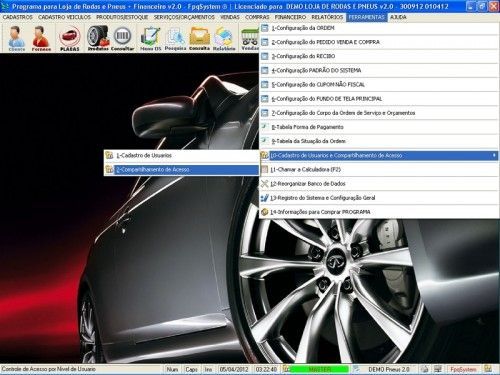Select 8-Tabela Forma de Pagamento
The width and height of the screenshot is (500, 375).
click(x=379, y=127)
